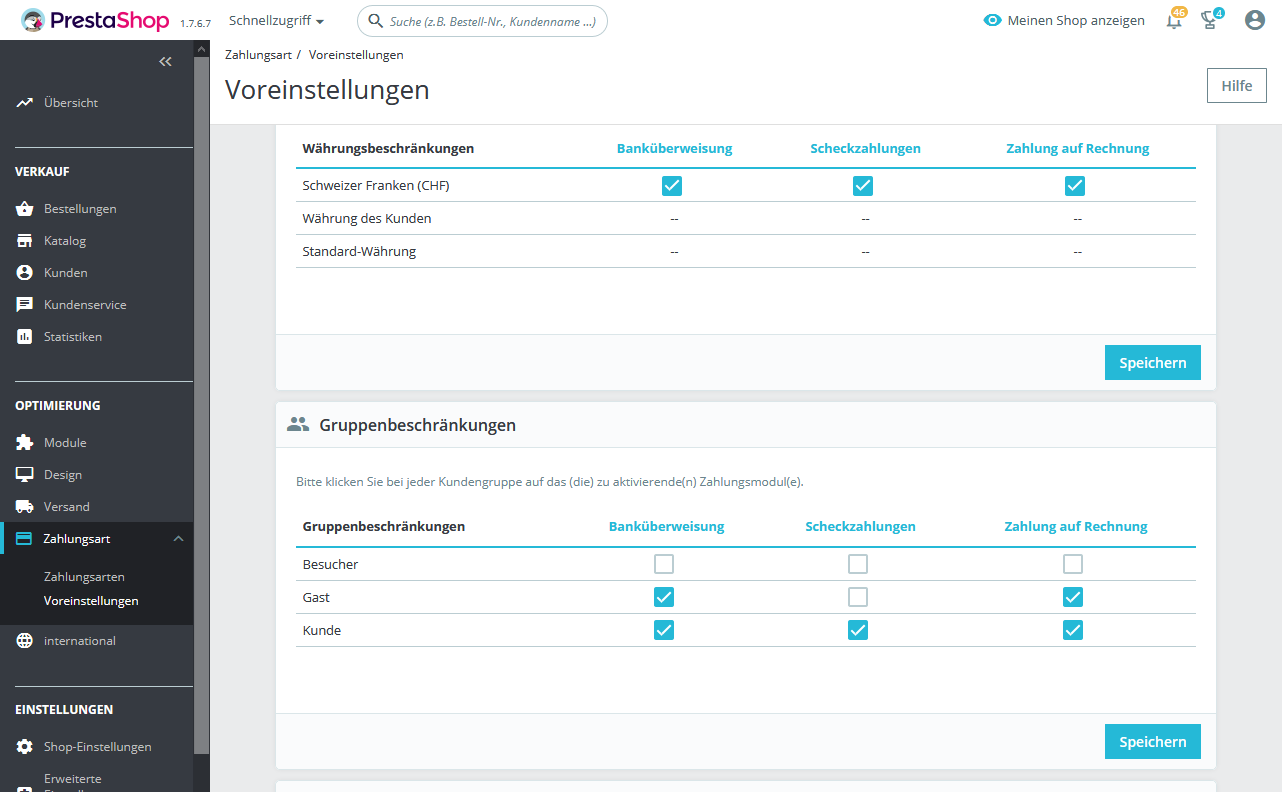
Task: Open the user profile avatar icon
Action: (x=1255, y=20)
